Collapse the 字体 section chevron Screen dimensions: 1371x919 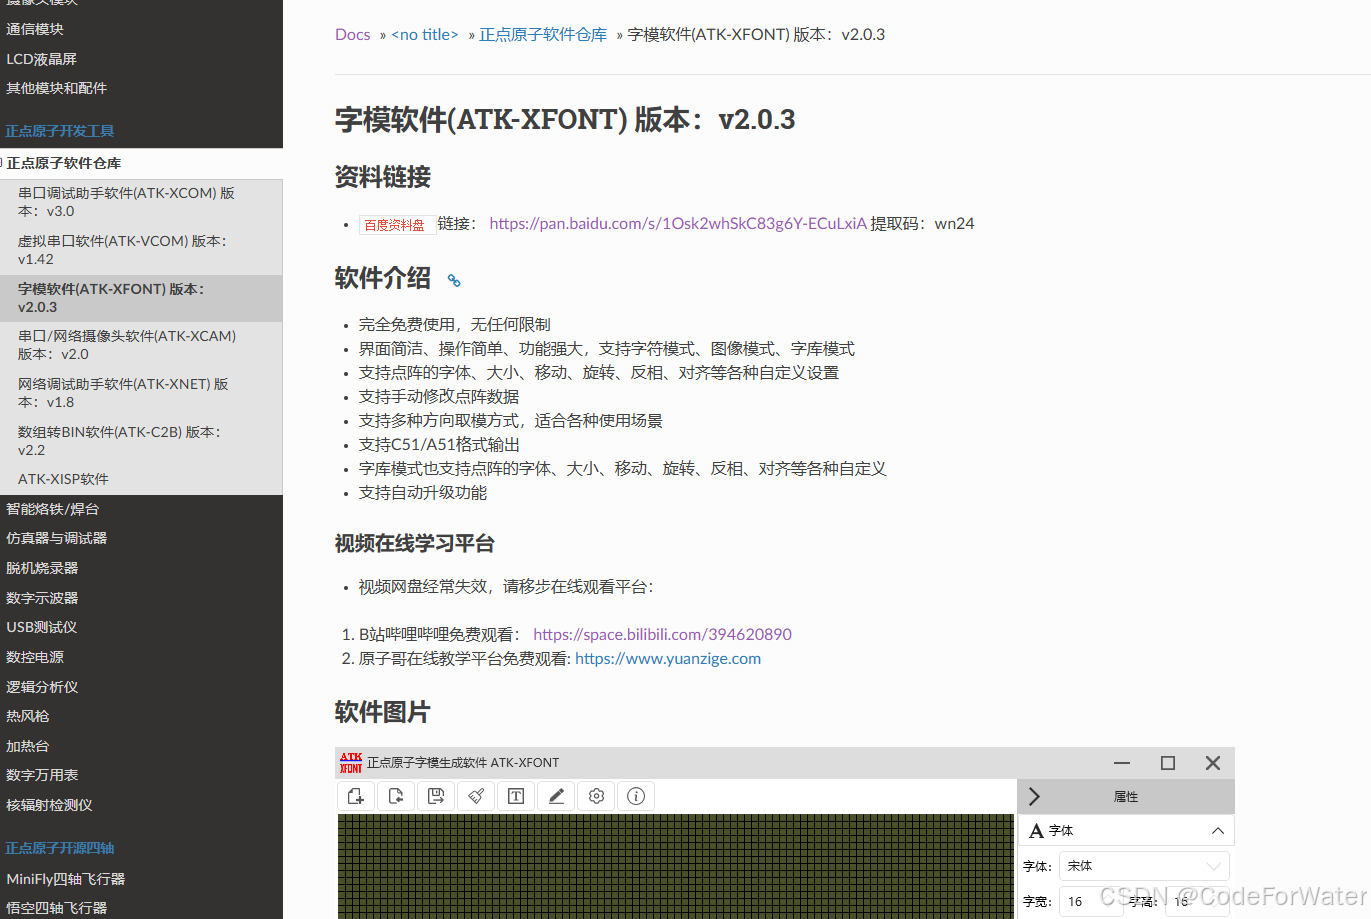(1218, 831)
